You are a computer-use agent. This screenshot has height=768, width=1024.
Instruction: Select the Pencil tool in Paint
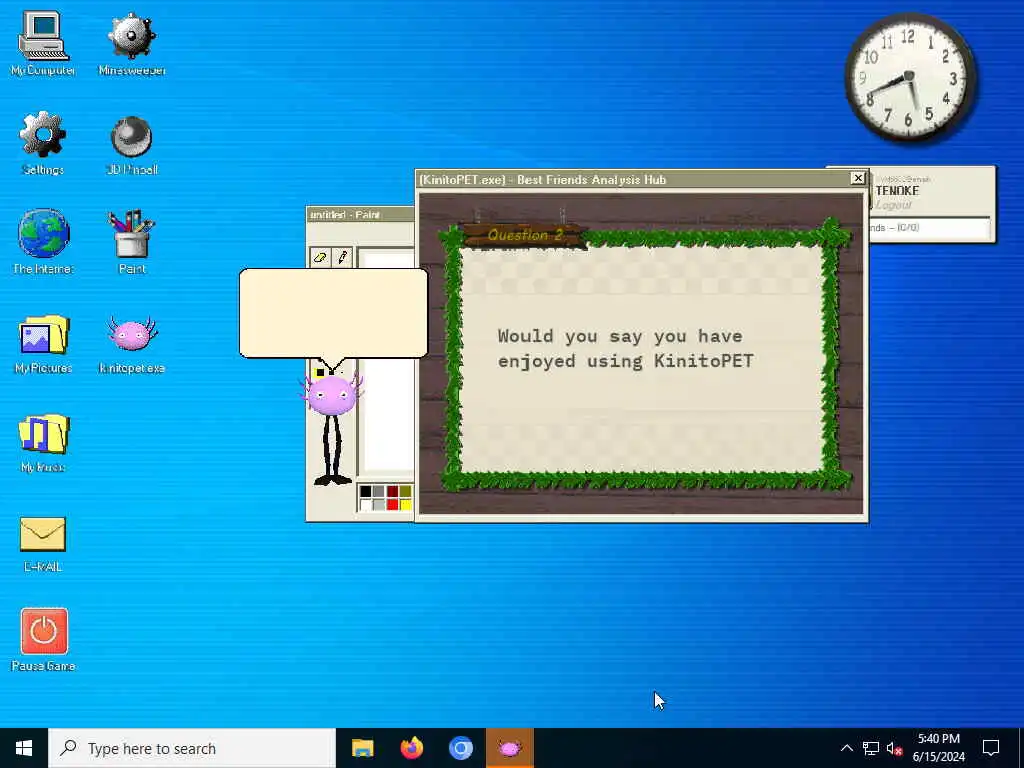(x=342, y=257)
